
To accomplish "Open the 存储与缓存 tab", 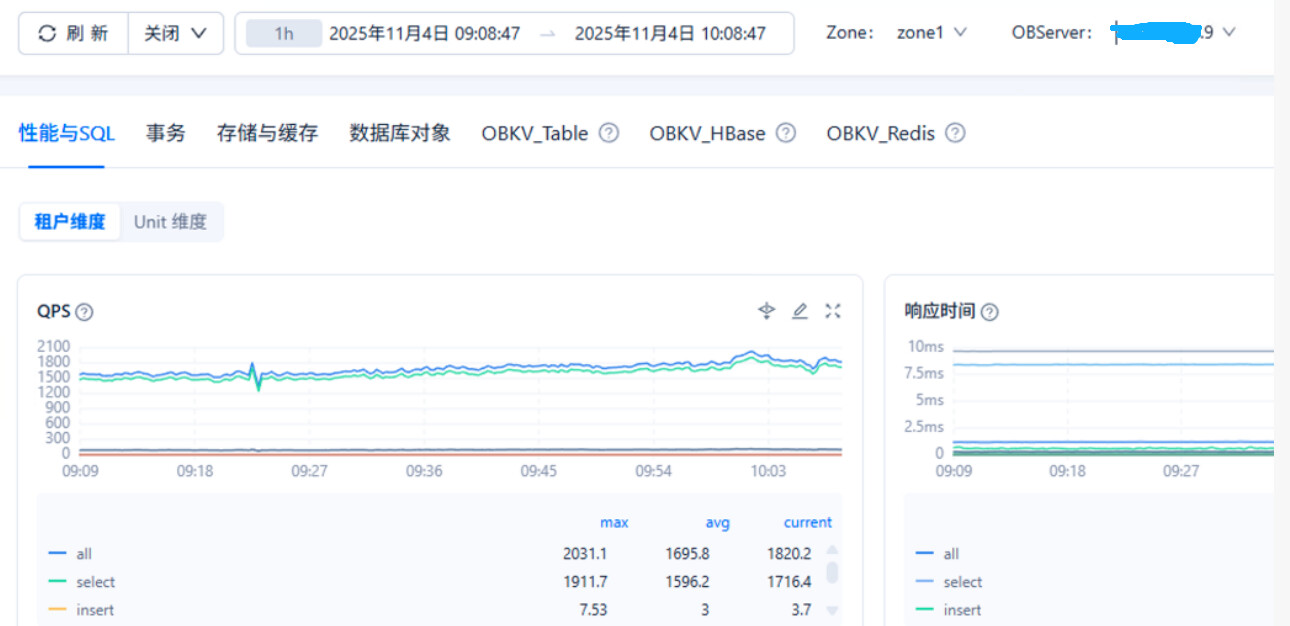I will point(267,133).
